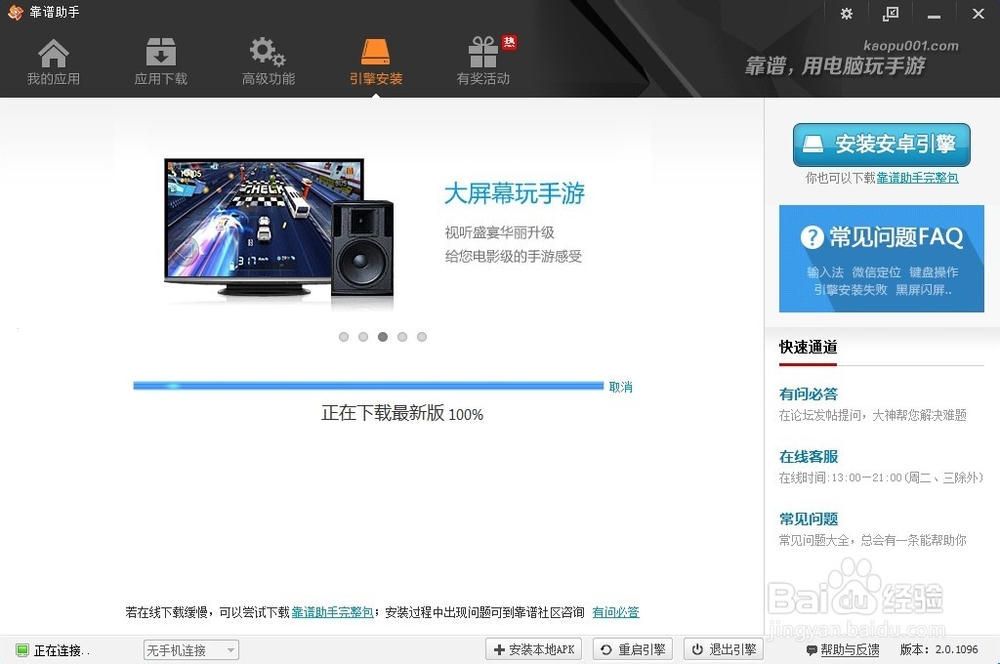Select the 引擎安装 tab
The height and width of the screenshot is (664, 1000).
(376, 62)
